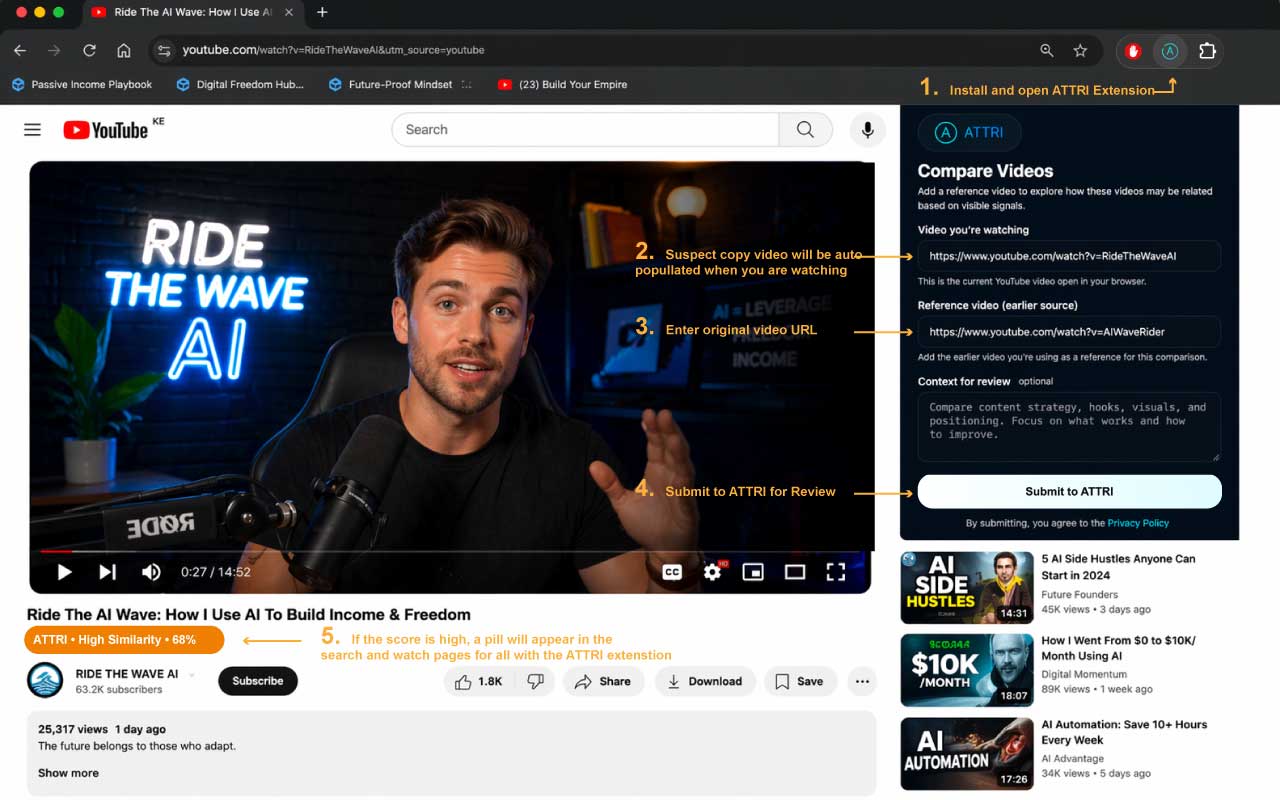The height and width of the screenshot is (800, 1280).
Task: Open the Passive Income Playbook bookmark
Action: (81, 85)
